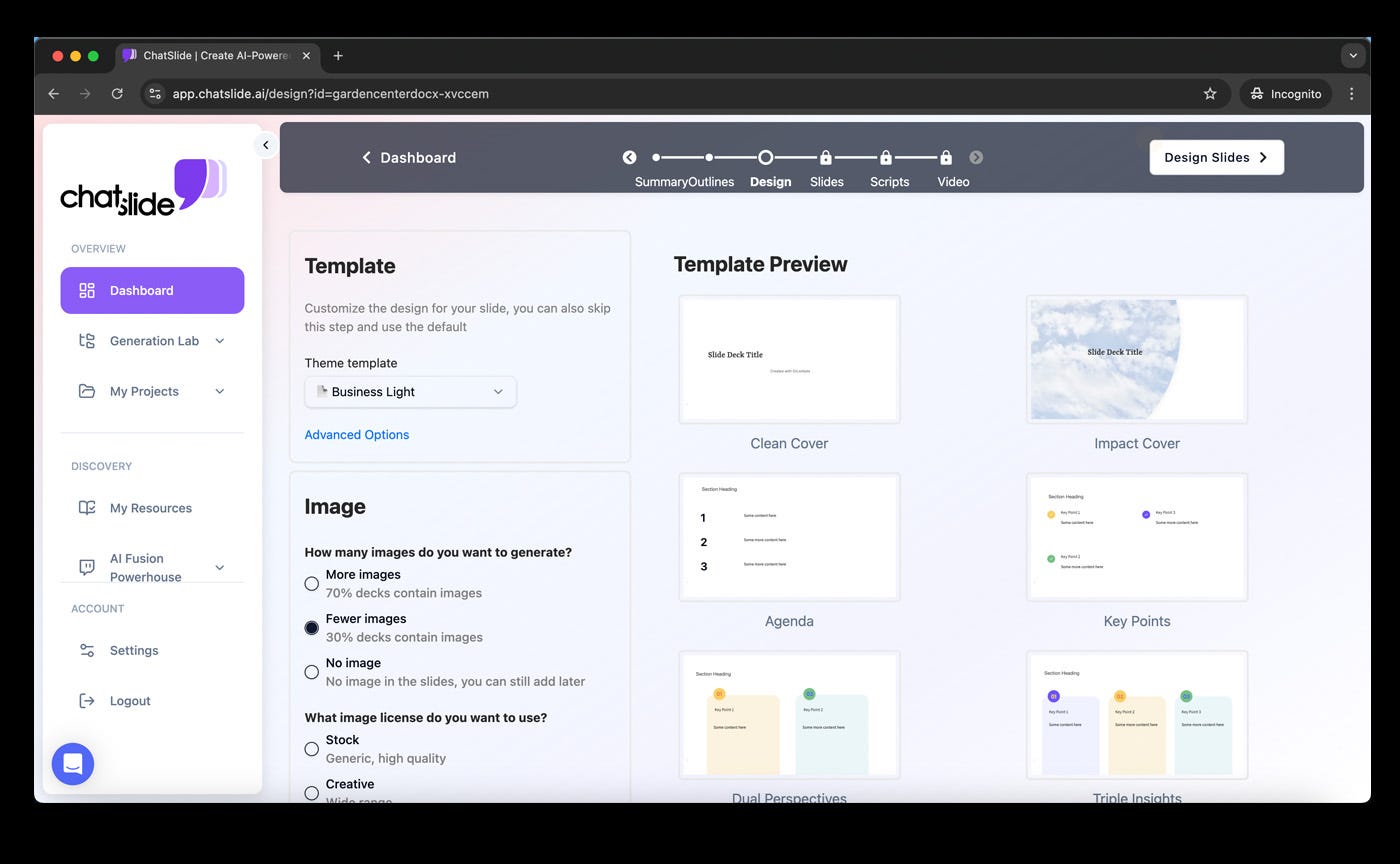Click the locked Video step icon
This screenshot has height=864, width=1400.
pyautogui.click(x=946, y=157)
